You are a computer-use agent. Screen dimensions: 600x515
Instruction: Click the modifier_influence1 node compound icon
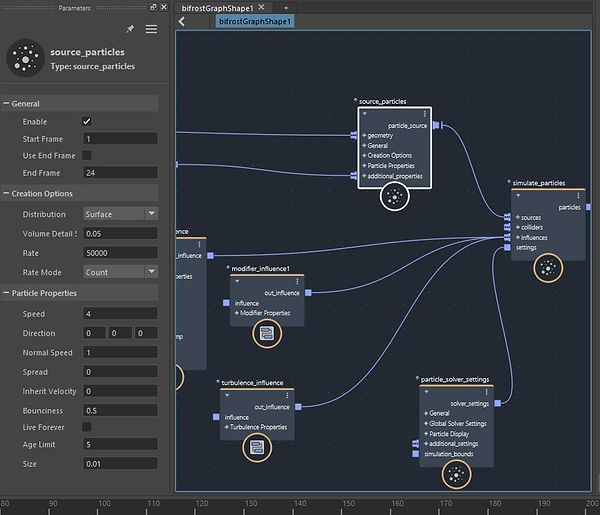(x=267, y=334)
